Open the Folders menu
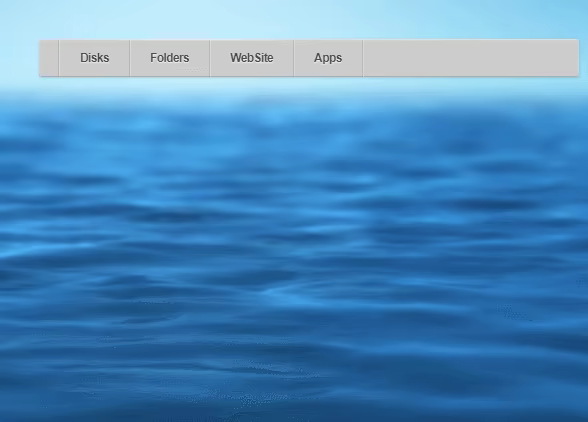Image resolution: width=588 pixels, height=422 pixels. (x=170, y=58)
